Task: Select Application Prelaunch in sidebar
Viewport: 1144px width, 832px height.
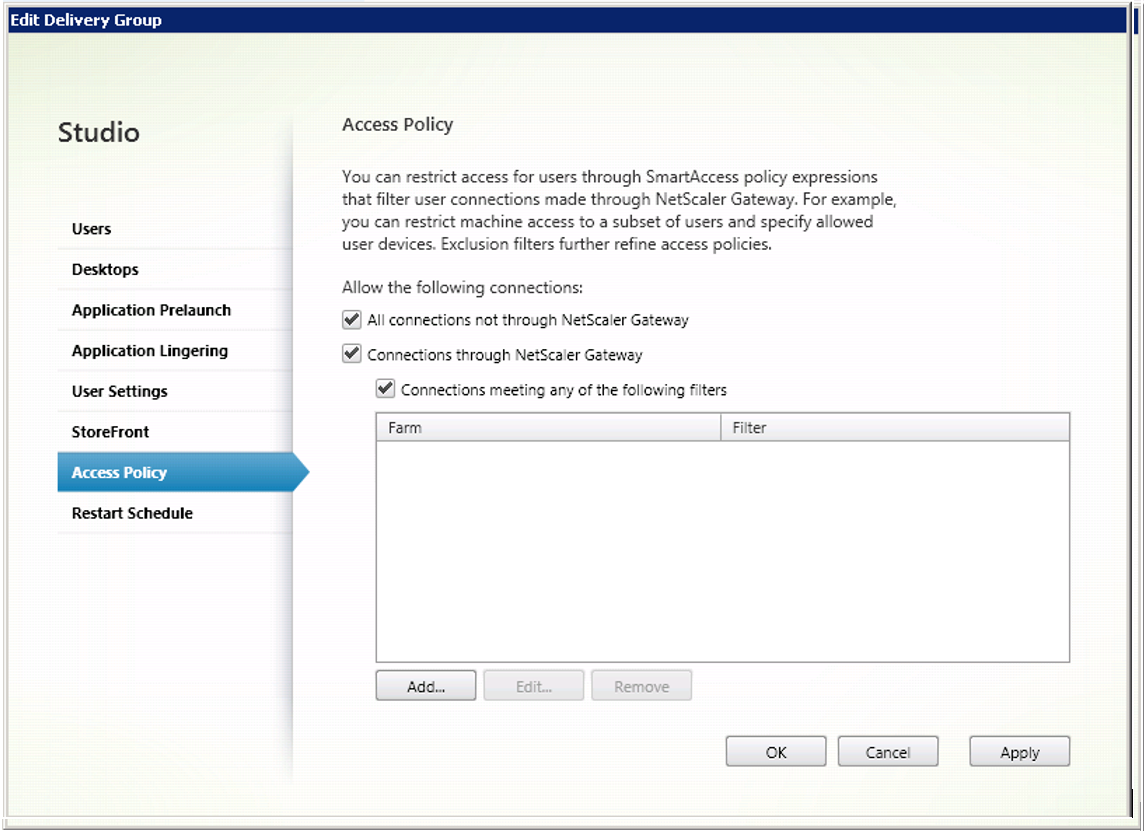Action: (x=175, y=310)
